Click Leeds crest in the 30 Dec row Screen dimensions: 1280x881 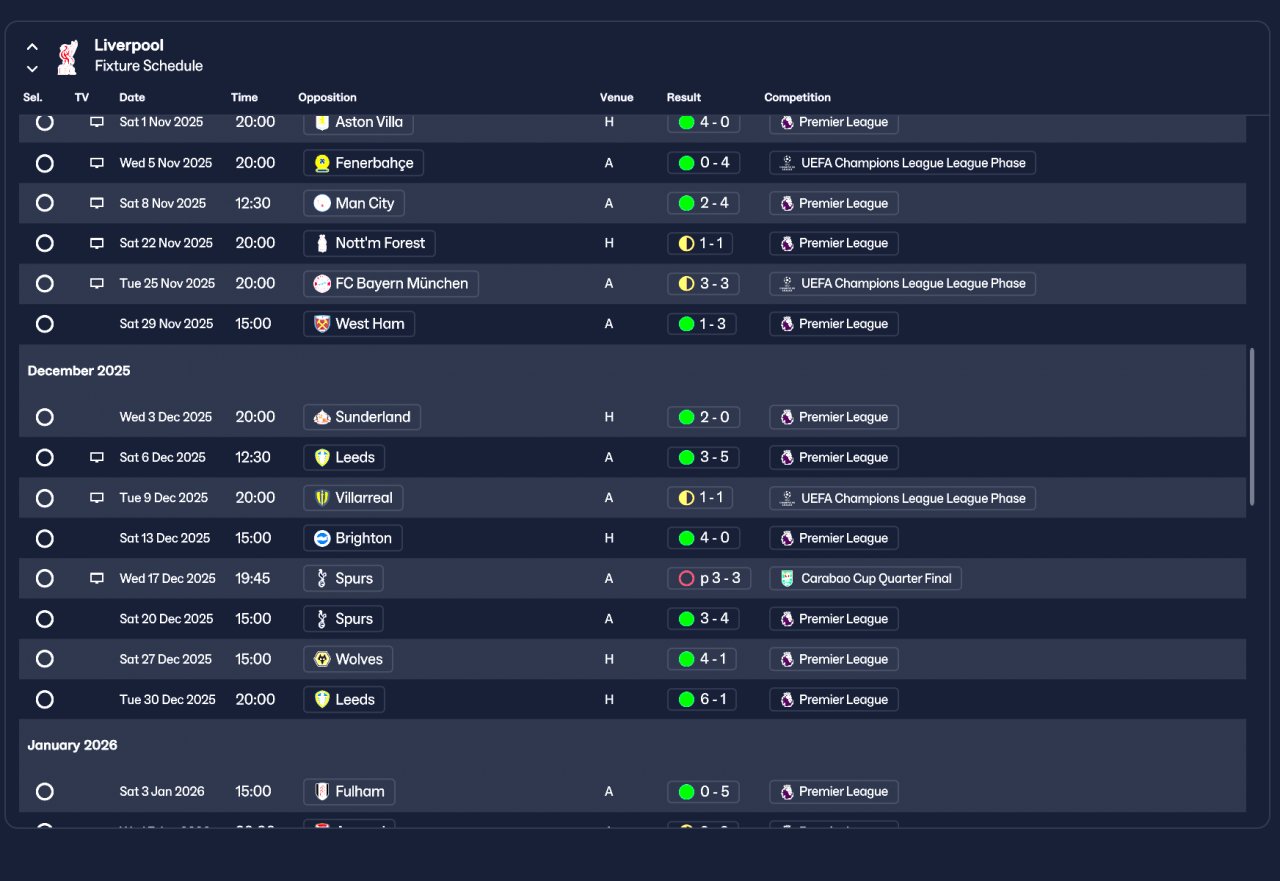(x=322, y=699)
